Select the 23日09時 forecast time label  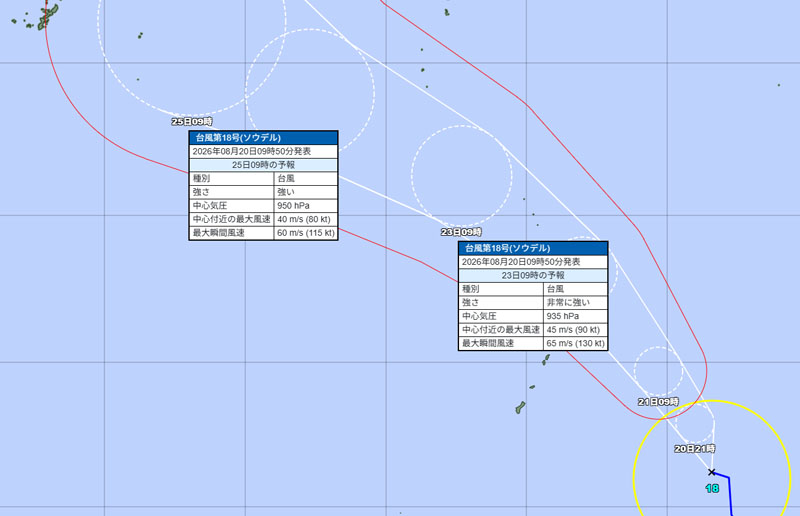coord(461,232)
